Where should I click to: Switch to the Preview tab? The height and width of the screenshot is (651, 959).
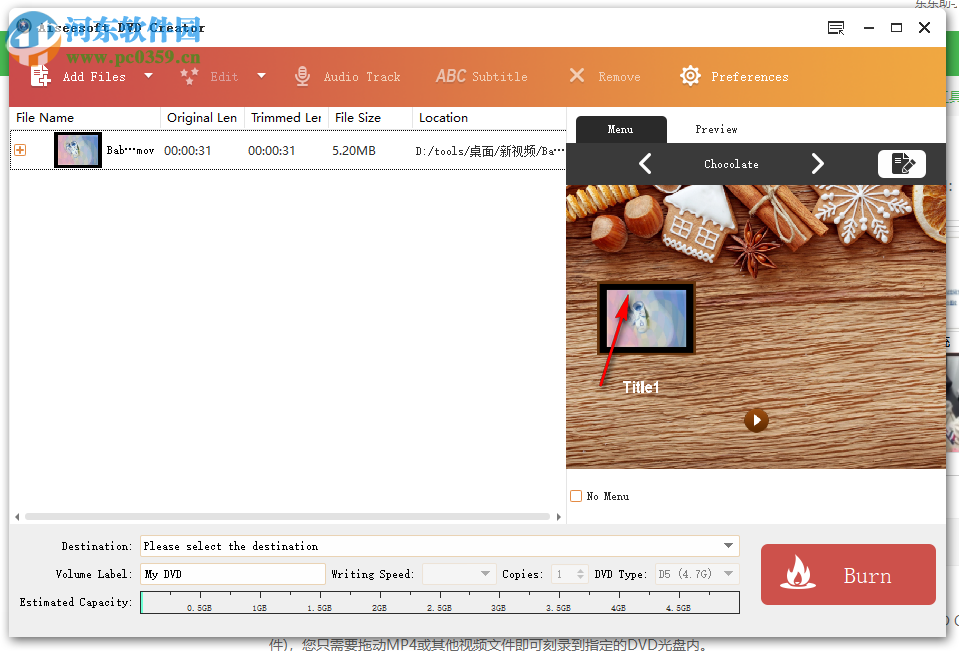click(716, 129)
